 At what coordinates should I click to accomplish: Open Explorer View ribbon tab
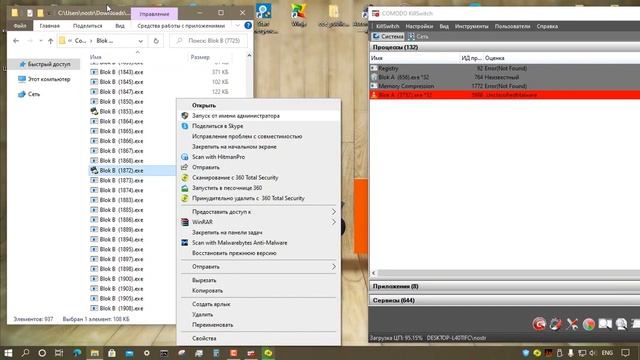tap(120, 26)
